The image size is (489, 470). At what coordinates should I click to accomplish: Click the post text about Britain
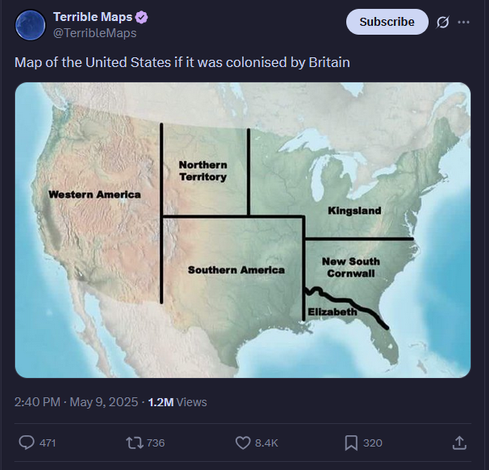click(182, 62)
